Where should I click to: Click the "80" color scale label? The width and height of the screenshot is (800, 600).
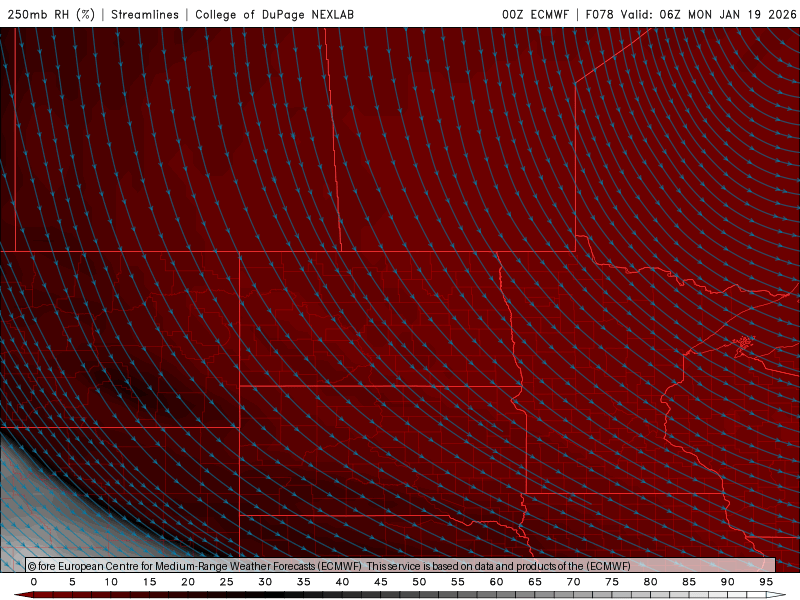click(651, 582)
